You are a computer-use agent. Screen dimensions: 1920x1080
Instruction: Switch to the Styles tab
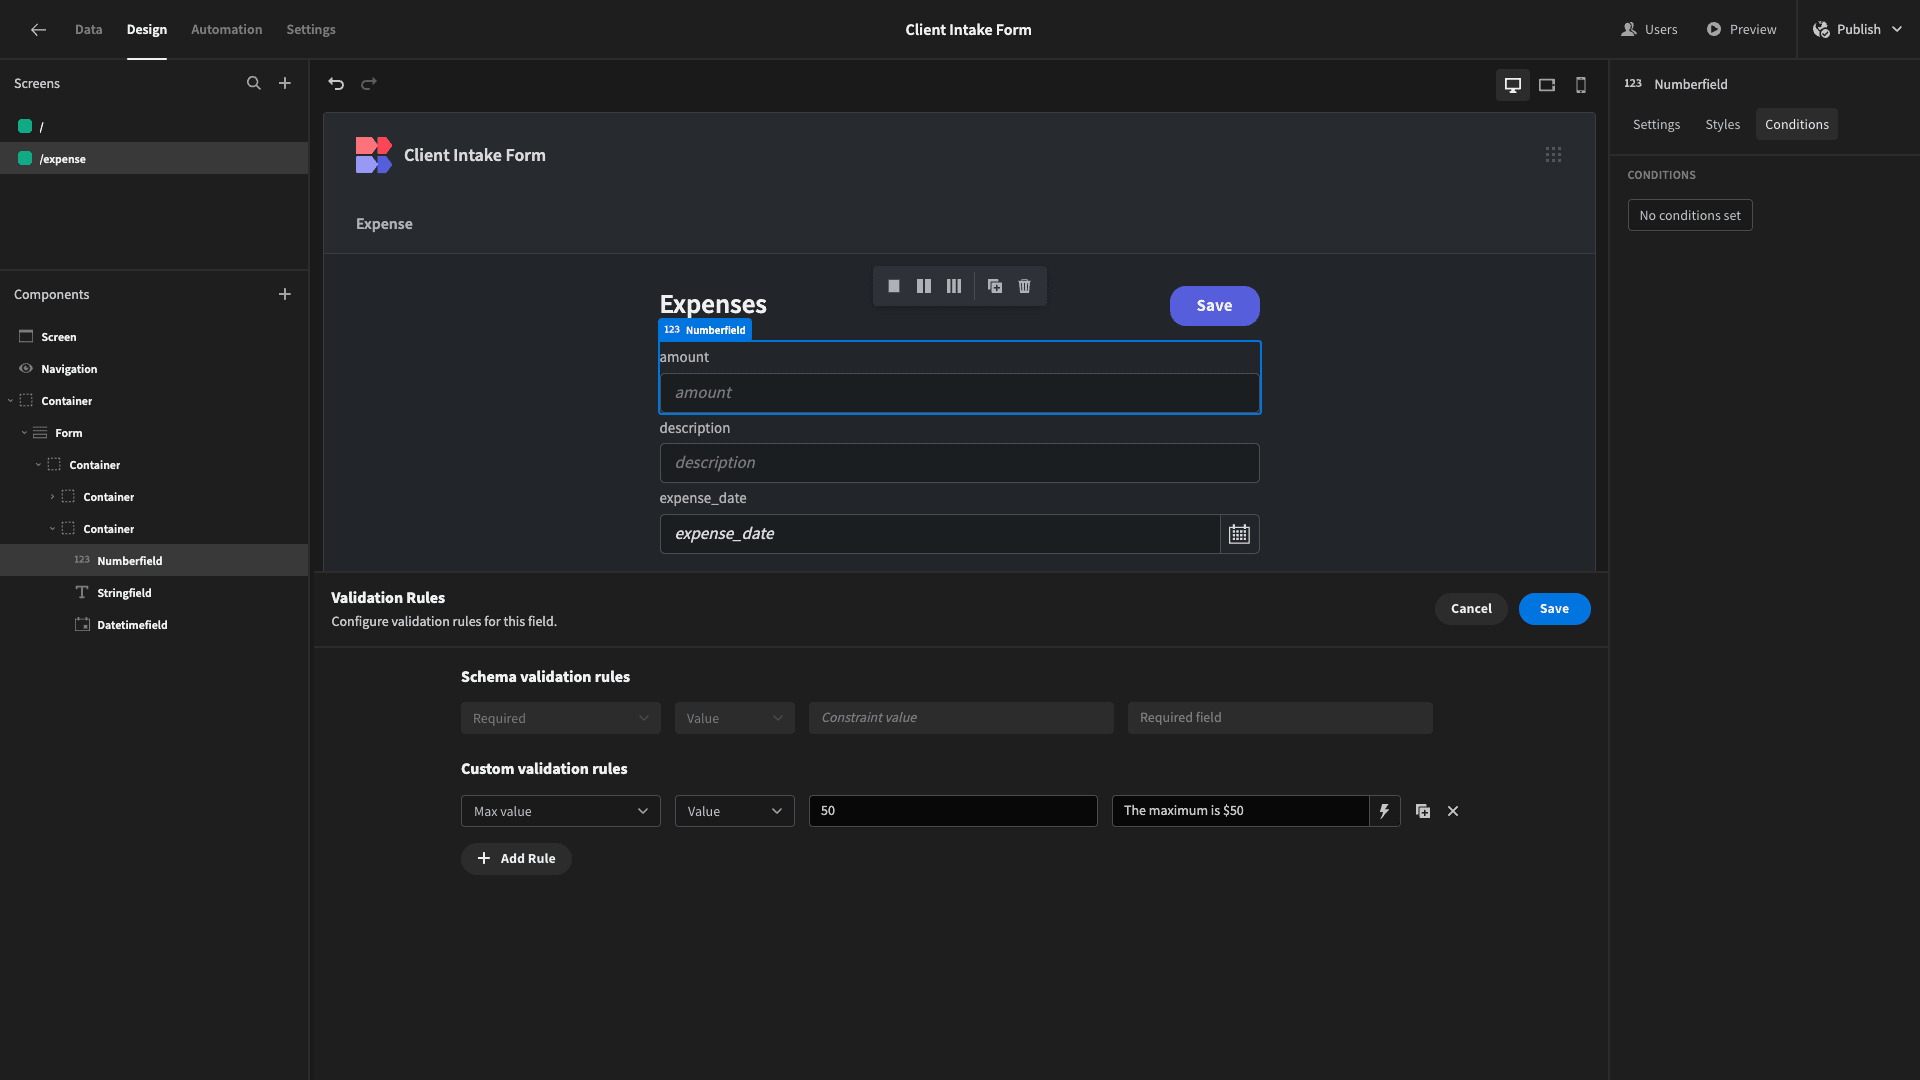[1722, 124]
